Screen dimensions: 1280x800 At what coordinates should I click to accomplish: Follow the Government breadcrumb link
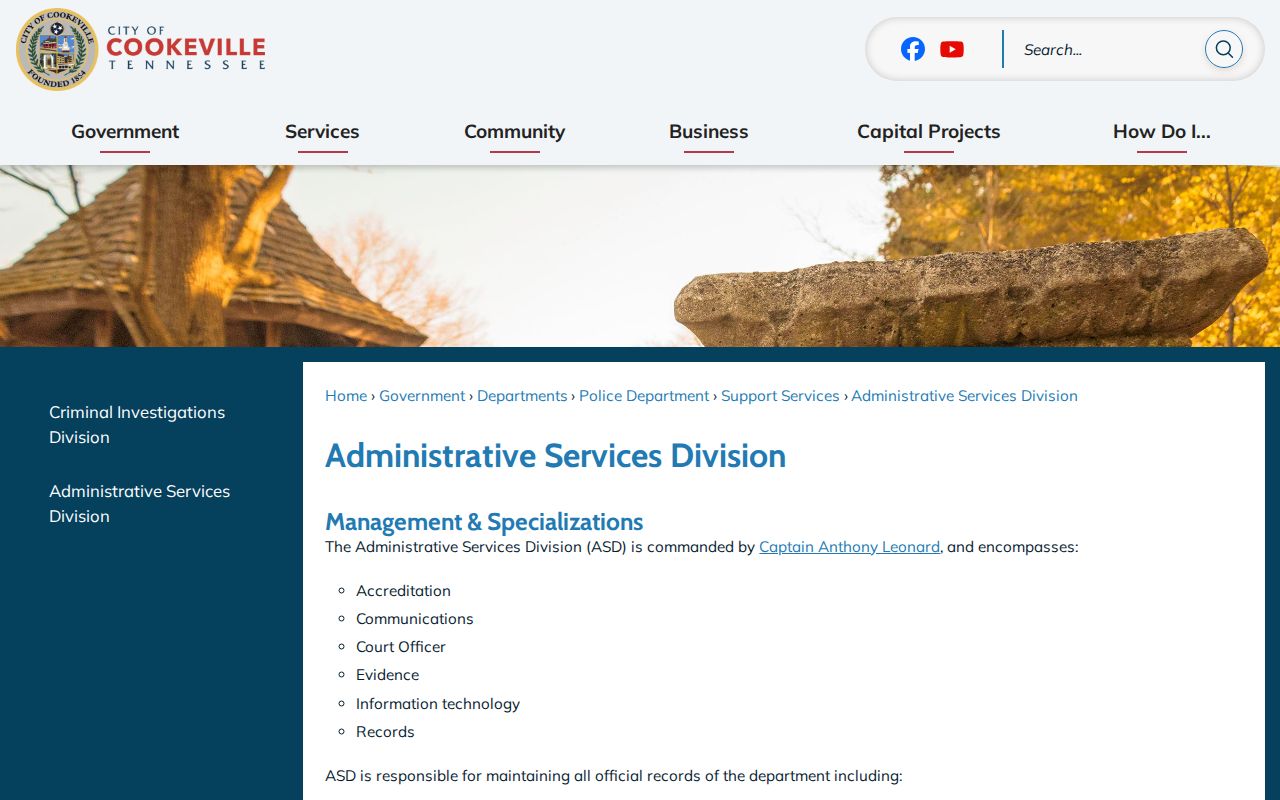[x=422, y=396]
